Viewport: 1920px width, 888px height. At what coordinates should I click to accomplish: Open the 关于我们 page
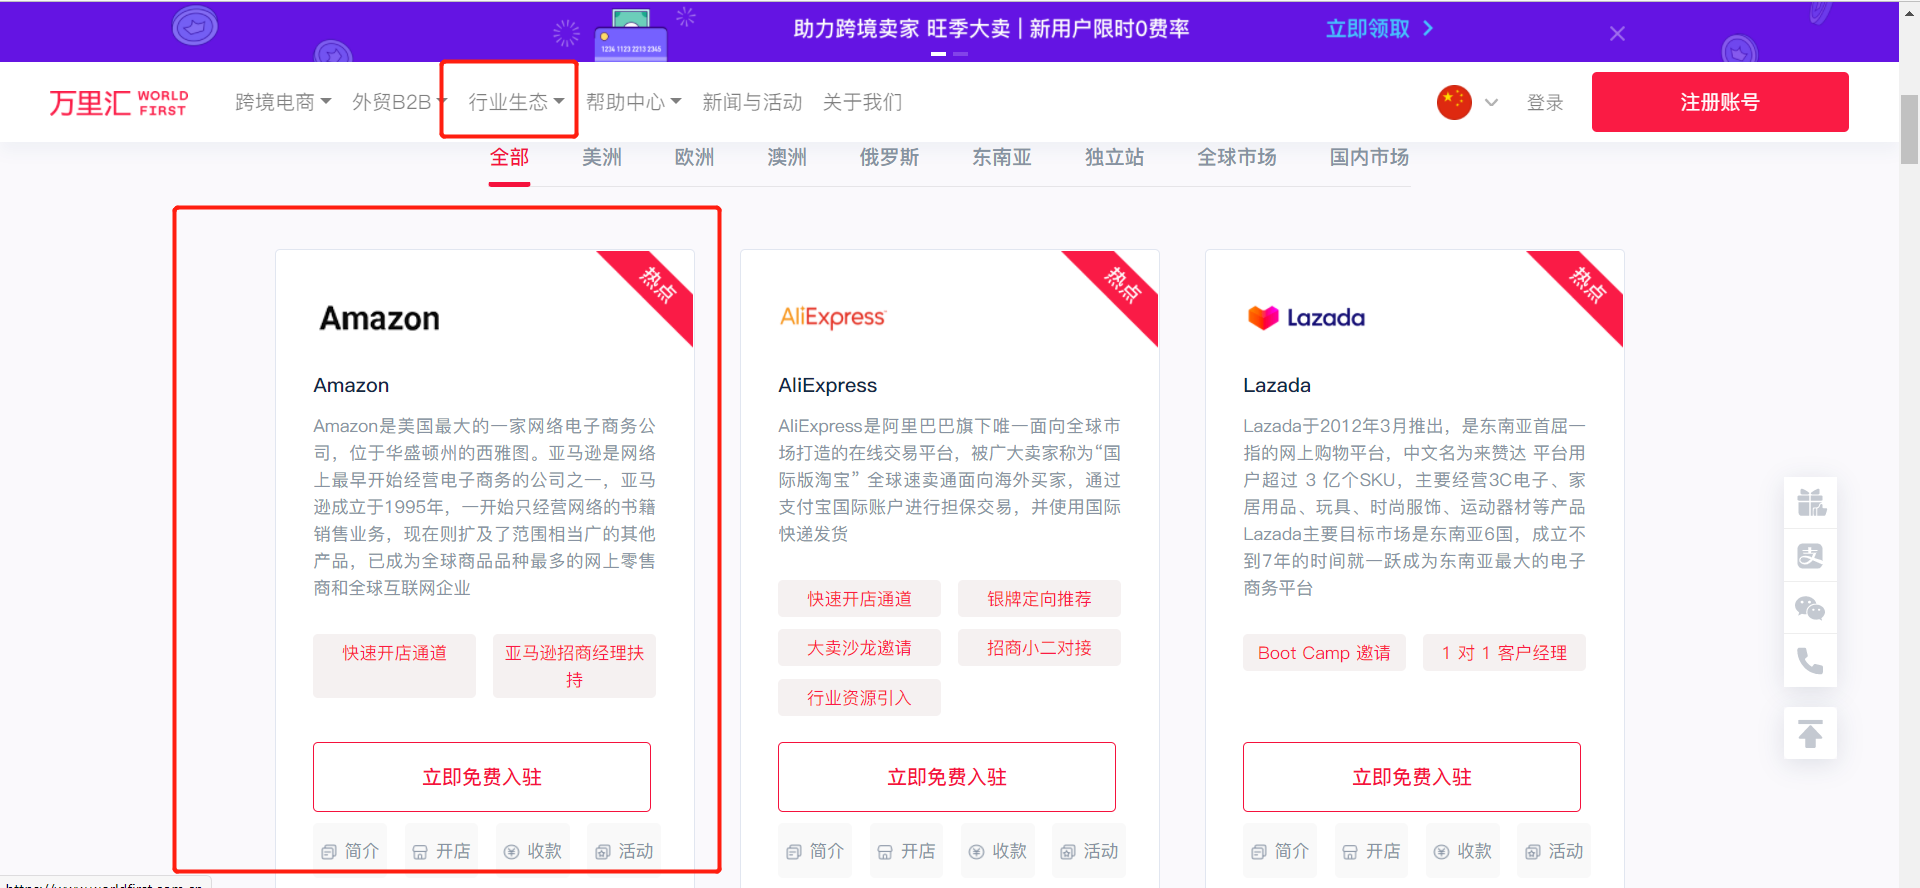click(x=862, y=102)
